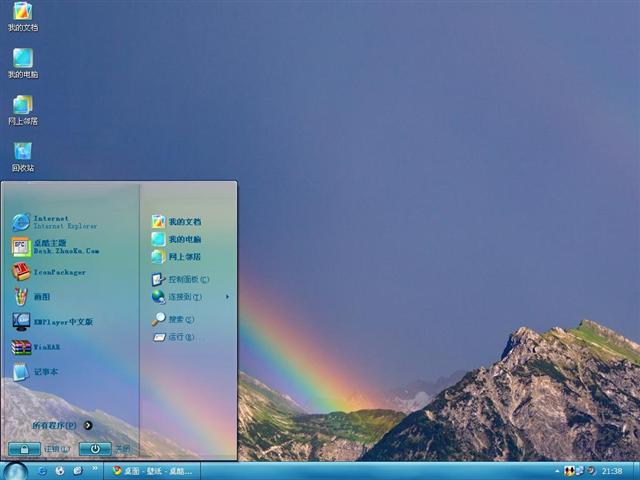Select the 网上邻居 desktop icon

tap(22, 106)
